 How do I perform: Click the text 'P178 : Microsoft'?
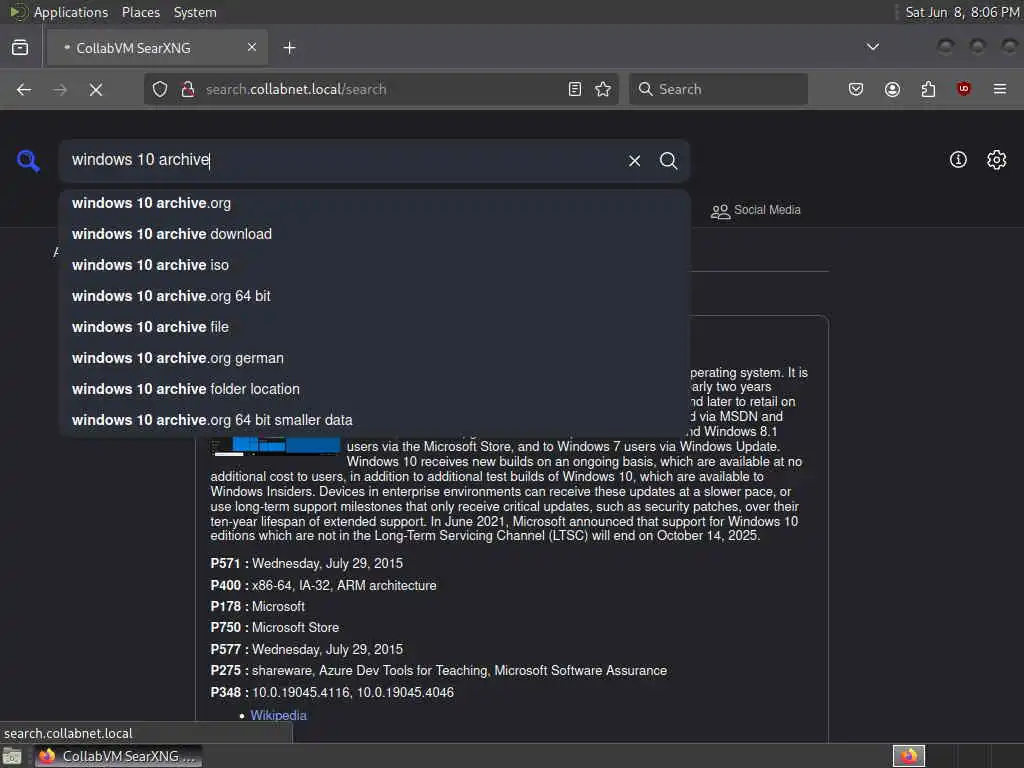pos(257,607)
